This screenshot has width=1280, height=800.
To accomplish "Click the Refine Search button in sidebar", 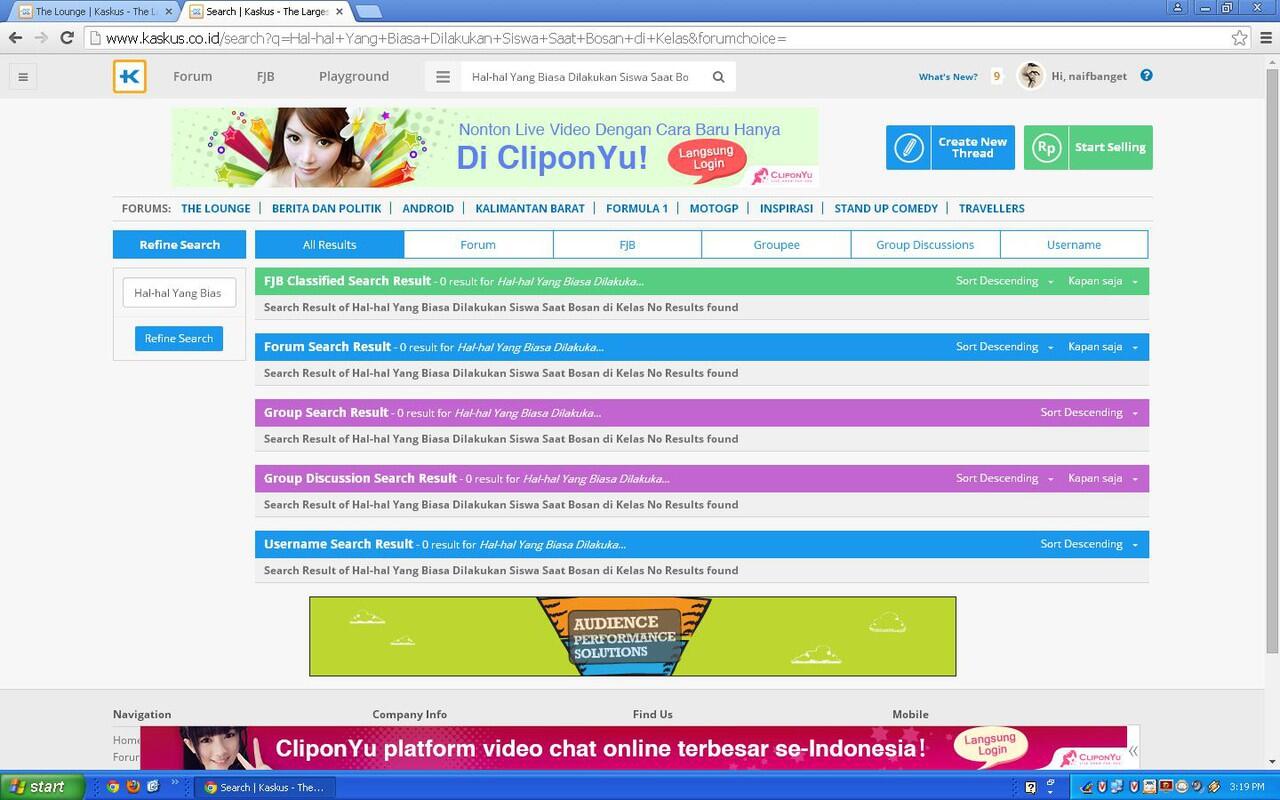I will pos(179,339).
